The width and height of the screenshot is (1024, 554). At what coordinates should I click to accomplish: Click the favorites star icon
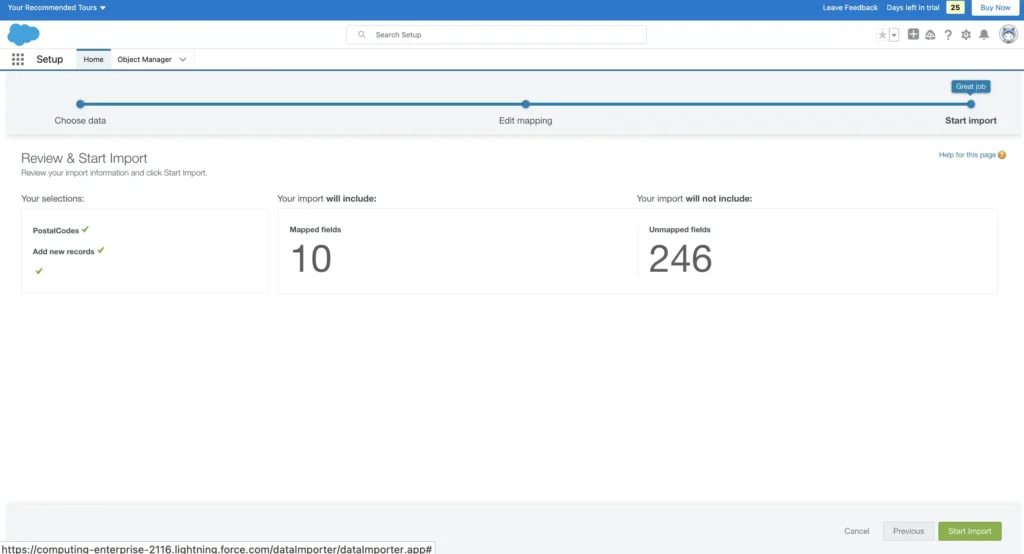882,35
